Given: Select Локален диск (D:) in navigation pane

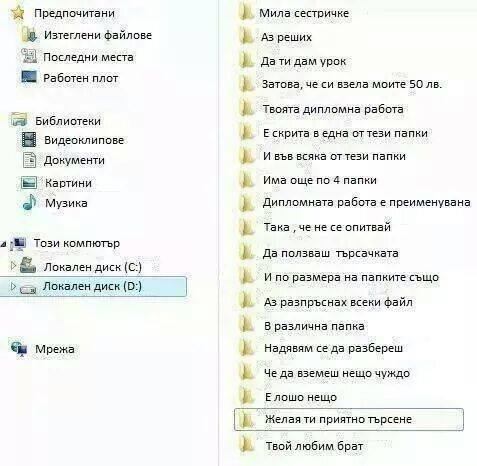Looking at the screenshot, I should point(93,286).
